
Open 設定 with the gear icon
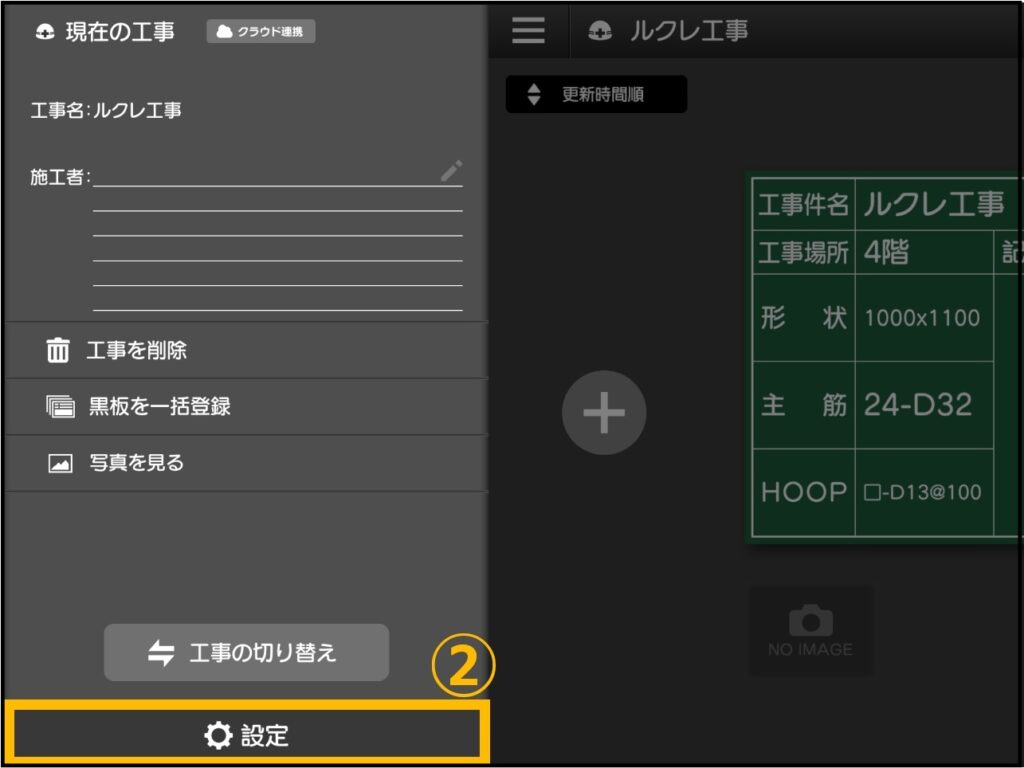tap(246, 736)
